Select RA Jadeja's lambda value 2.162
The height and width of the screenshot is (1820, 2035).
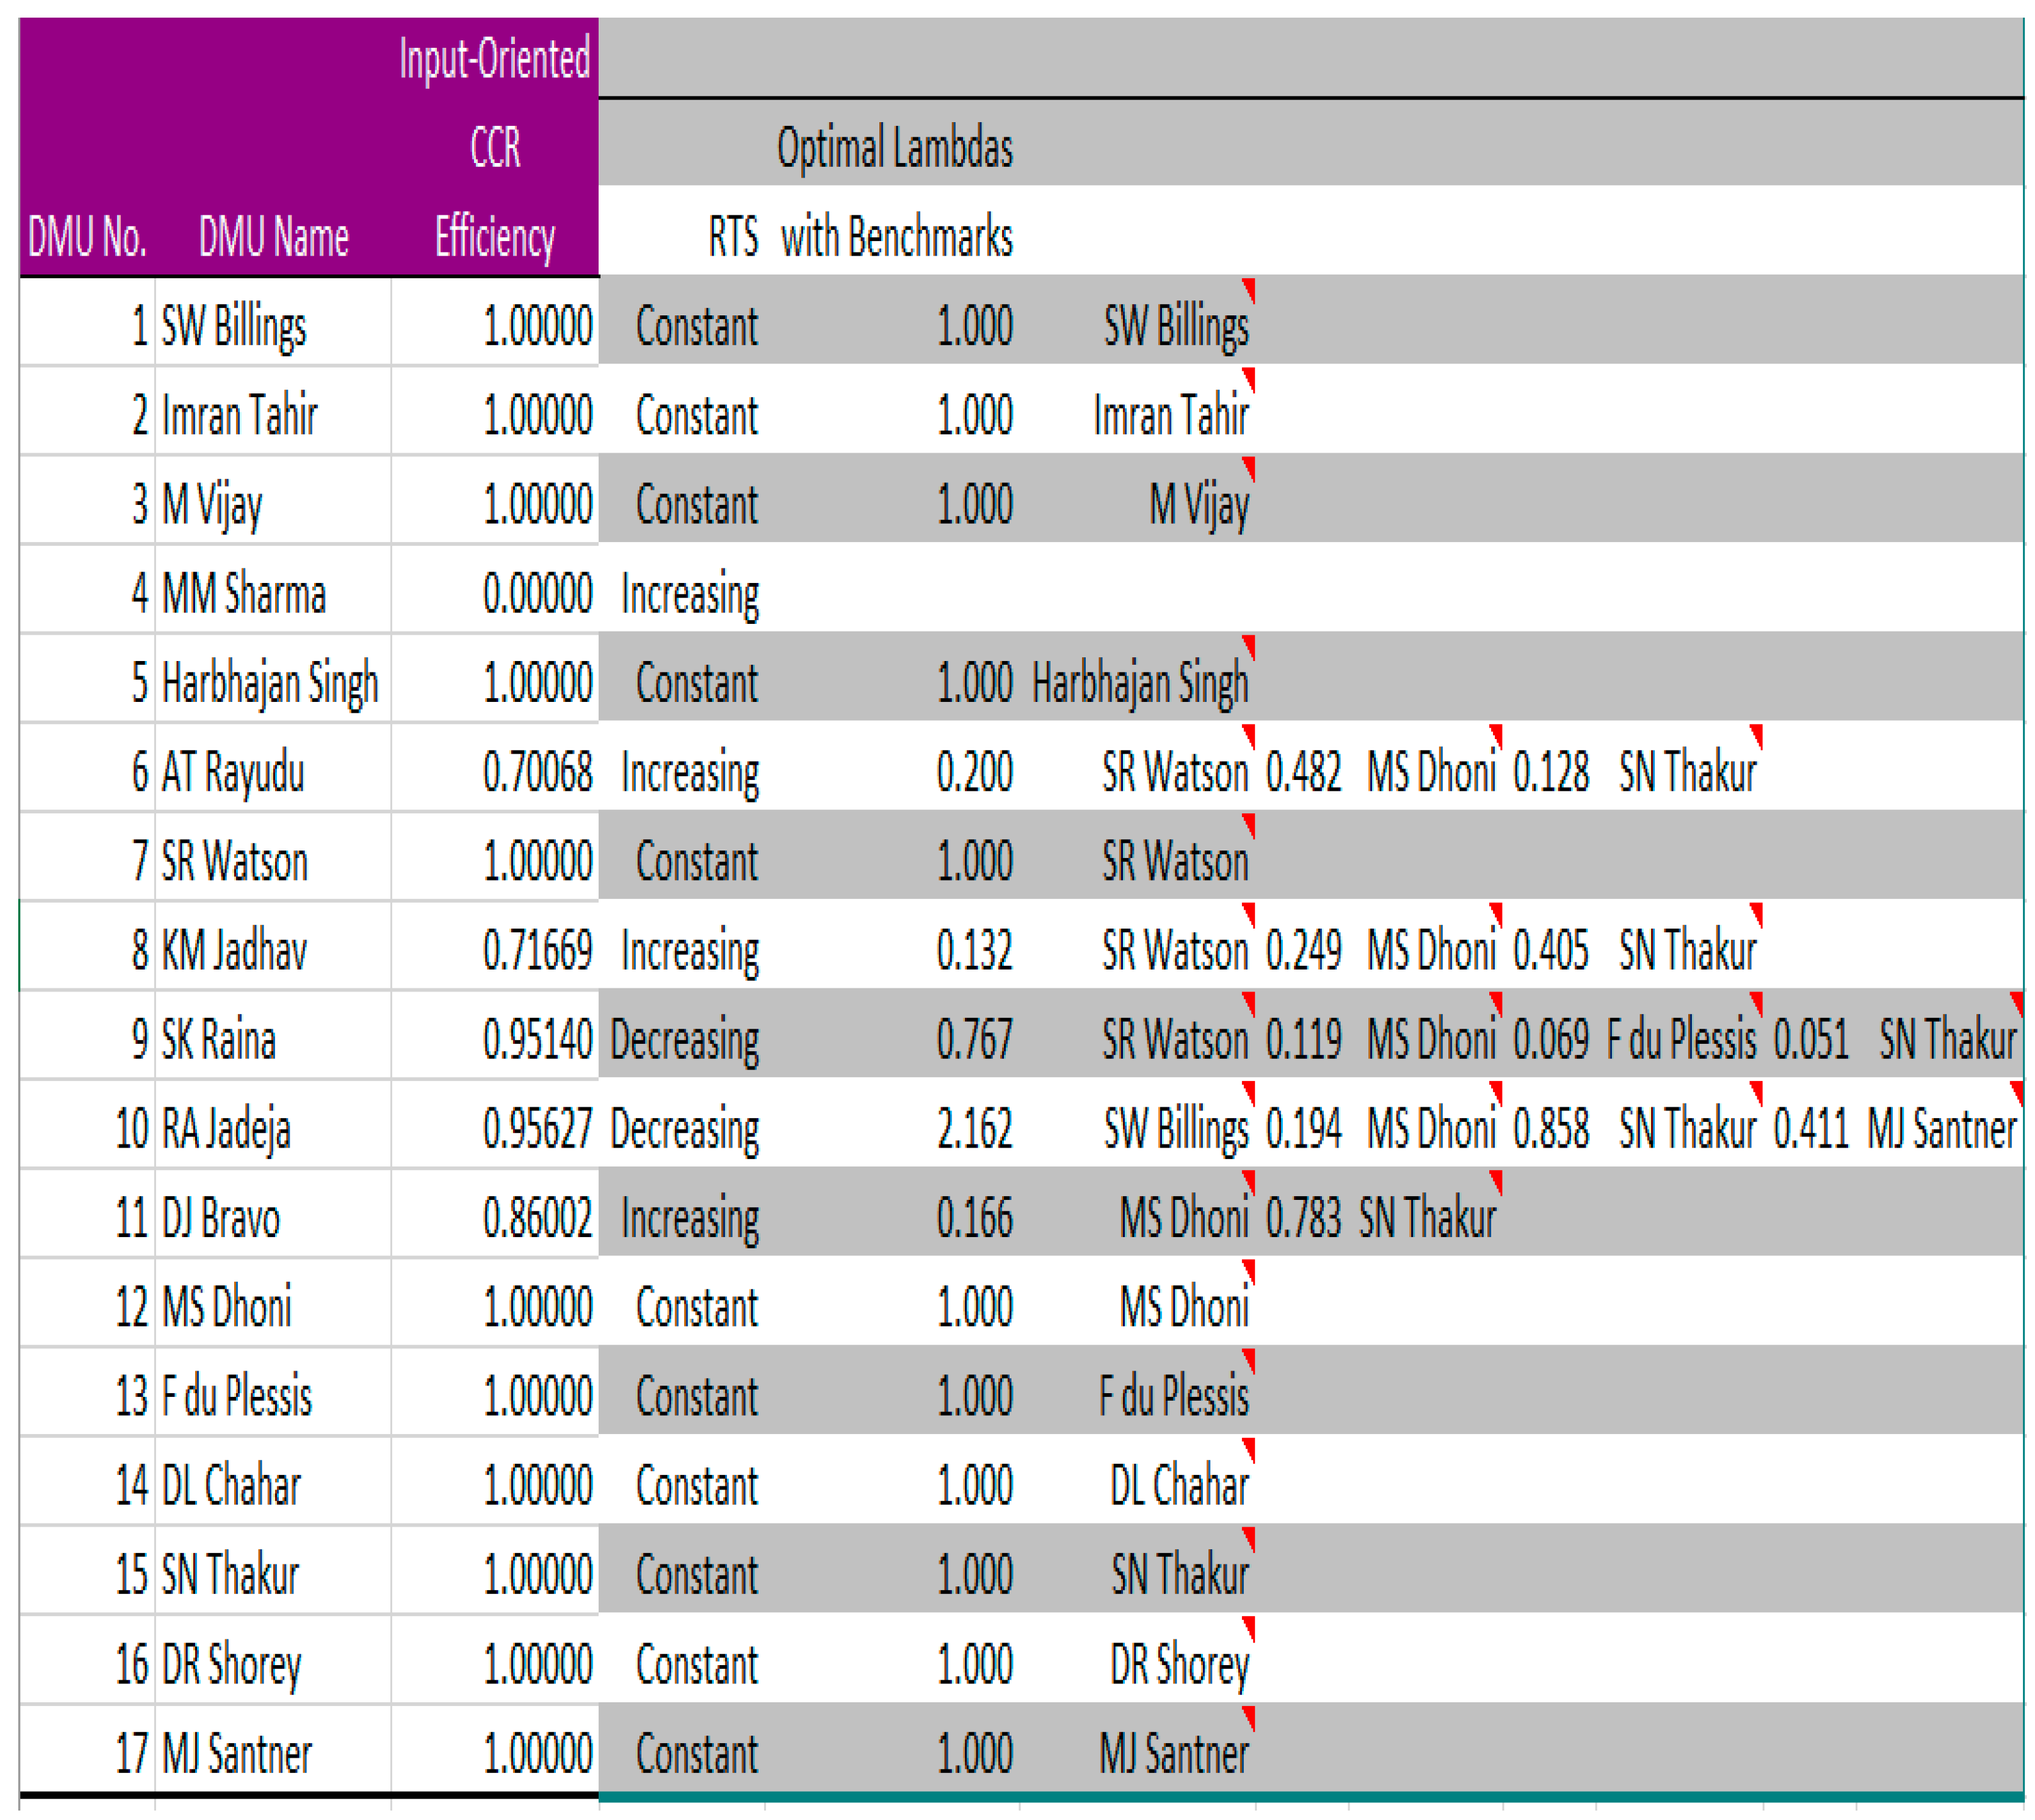tap(974, 1129)
